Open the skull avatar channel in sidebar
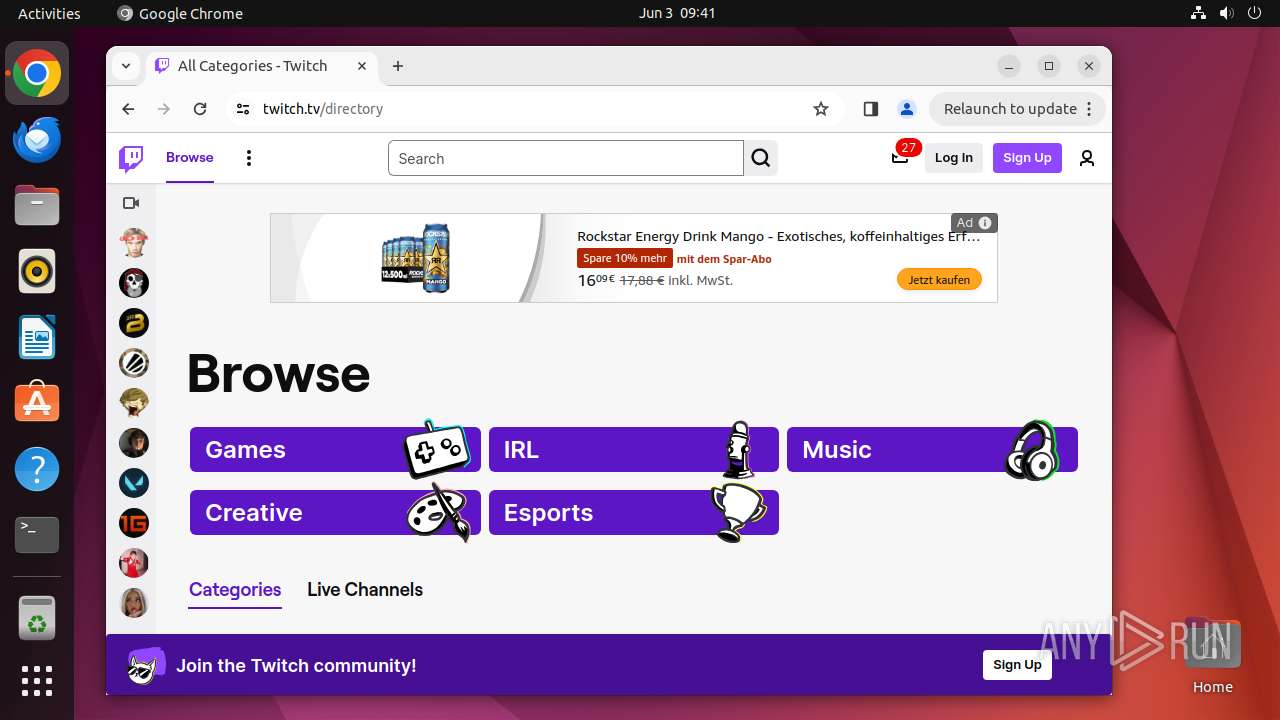The image size is (1280, 720). coord(134,283)
